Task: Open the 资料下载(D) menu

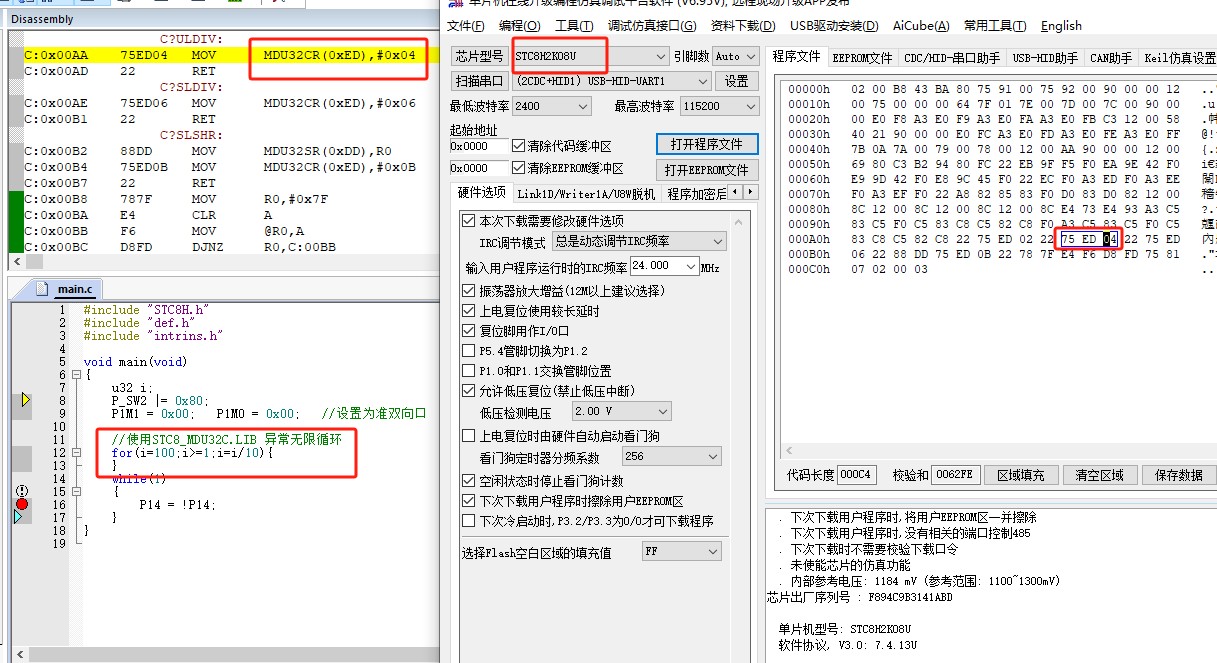Action: [x=743, y=26]
